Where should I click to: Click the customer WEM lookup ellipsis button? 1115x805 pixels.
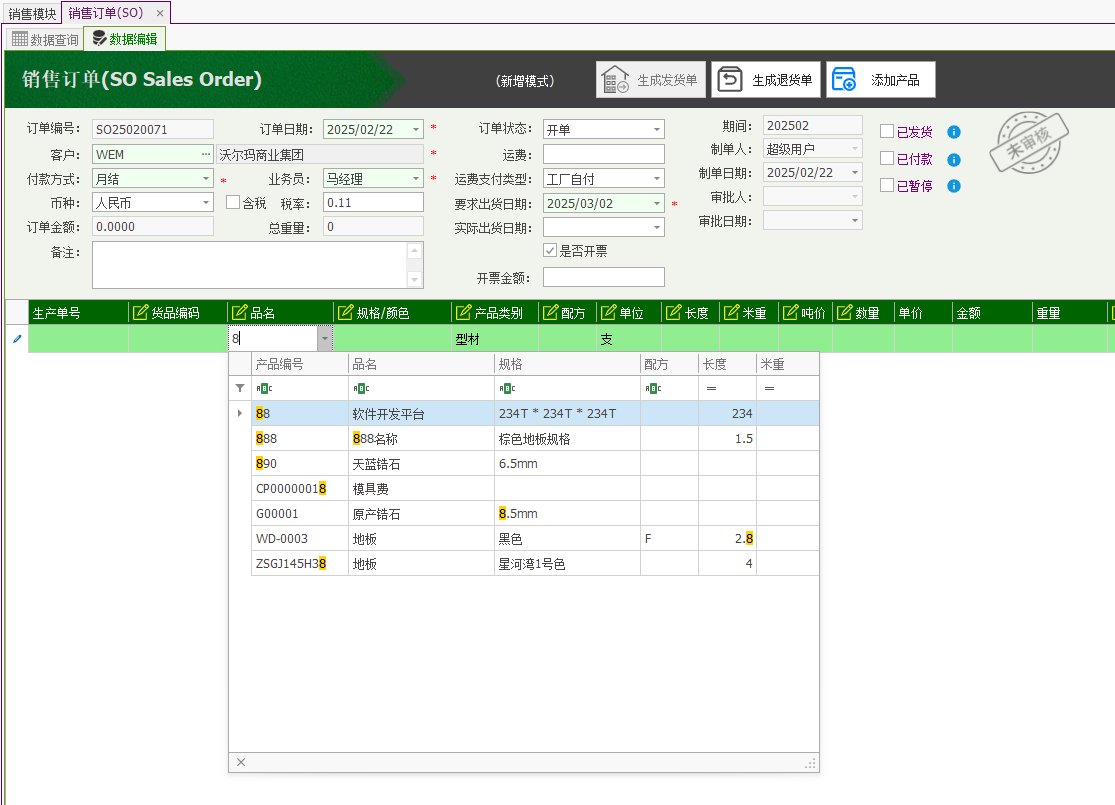(206, 154)
